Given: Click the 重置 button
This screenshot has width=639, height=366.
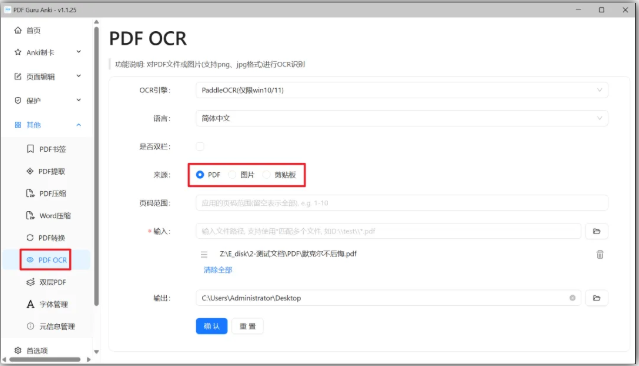Looking at the screenshot, I should (247, 326).
